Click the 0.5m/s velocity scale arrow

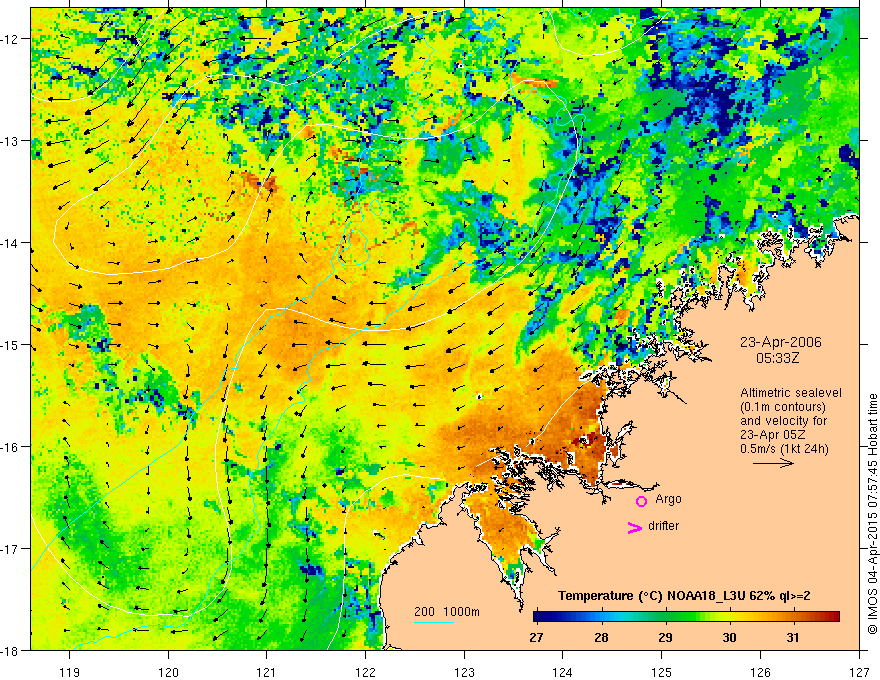[773, 463]
